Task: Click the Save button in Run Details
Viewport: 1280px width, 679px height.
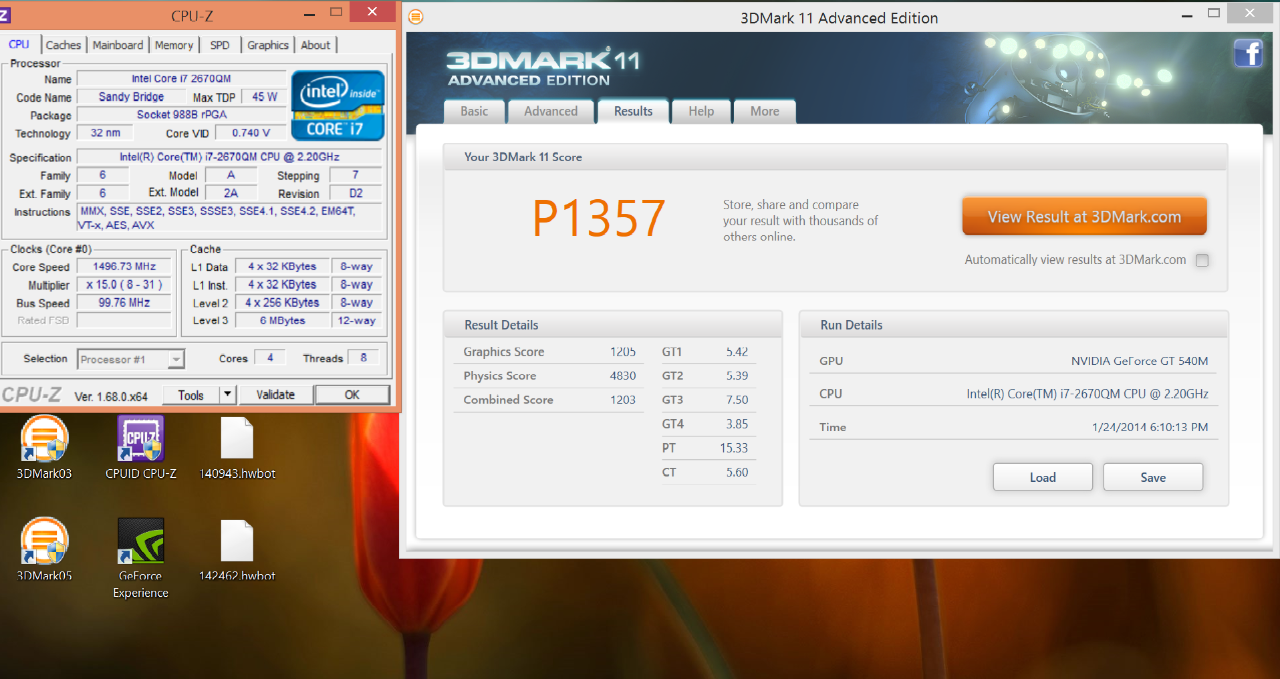Action: pyautogui.click(x=1153, y=477)
